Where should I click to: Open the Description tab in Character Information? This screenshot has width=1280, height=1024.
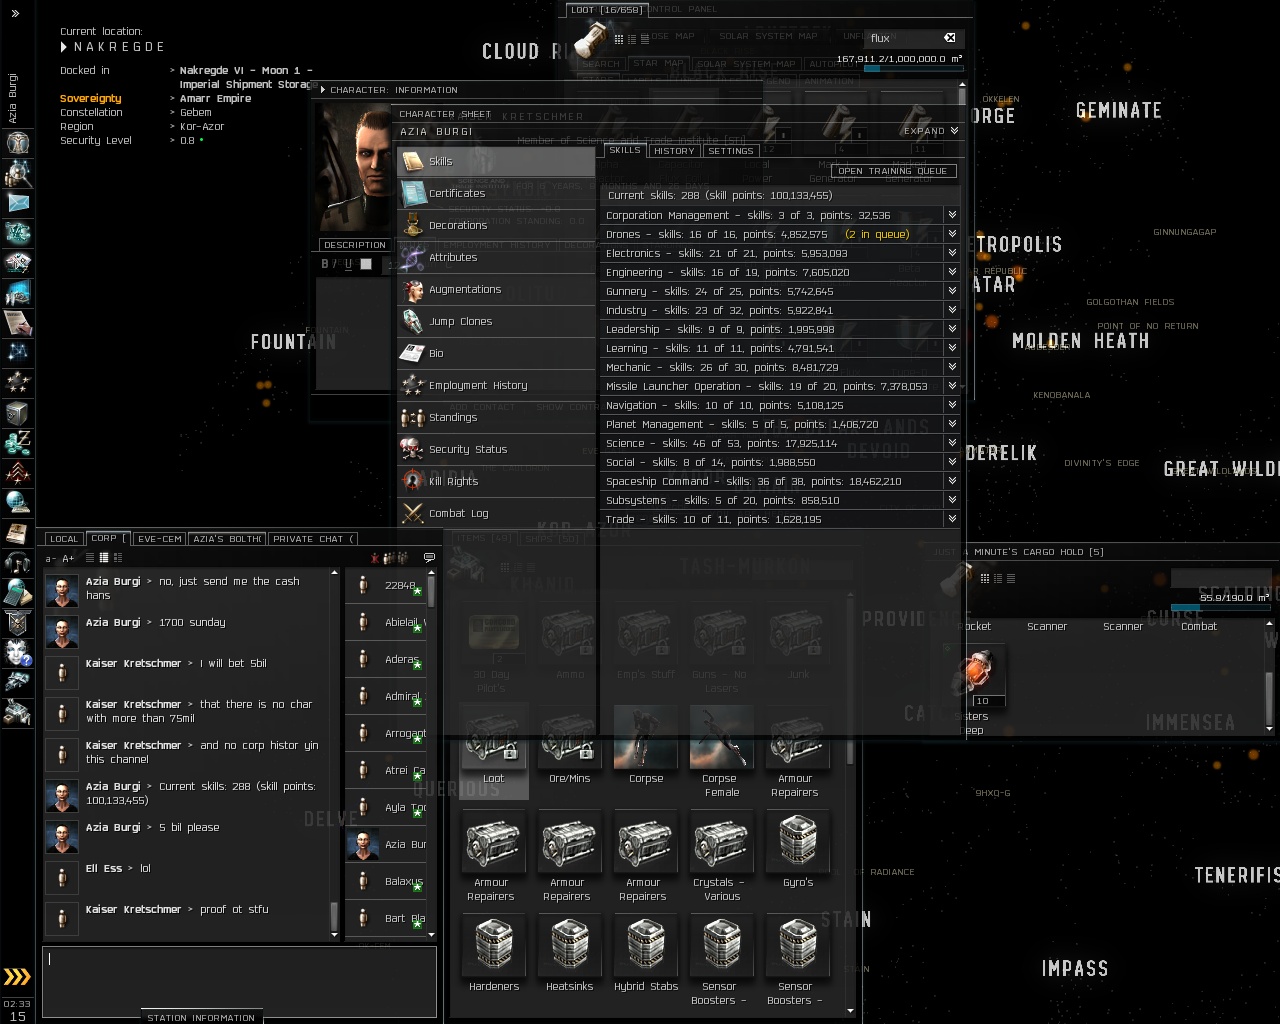(355, 245)
